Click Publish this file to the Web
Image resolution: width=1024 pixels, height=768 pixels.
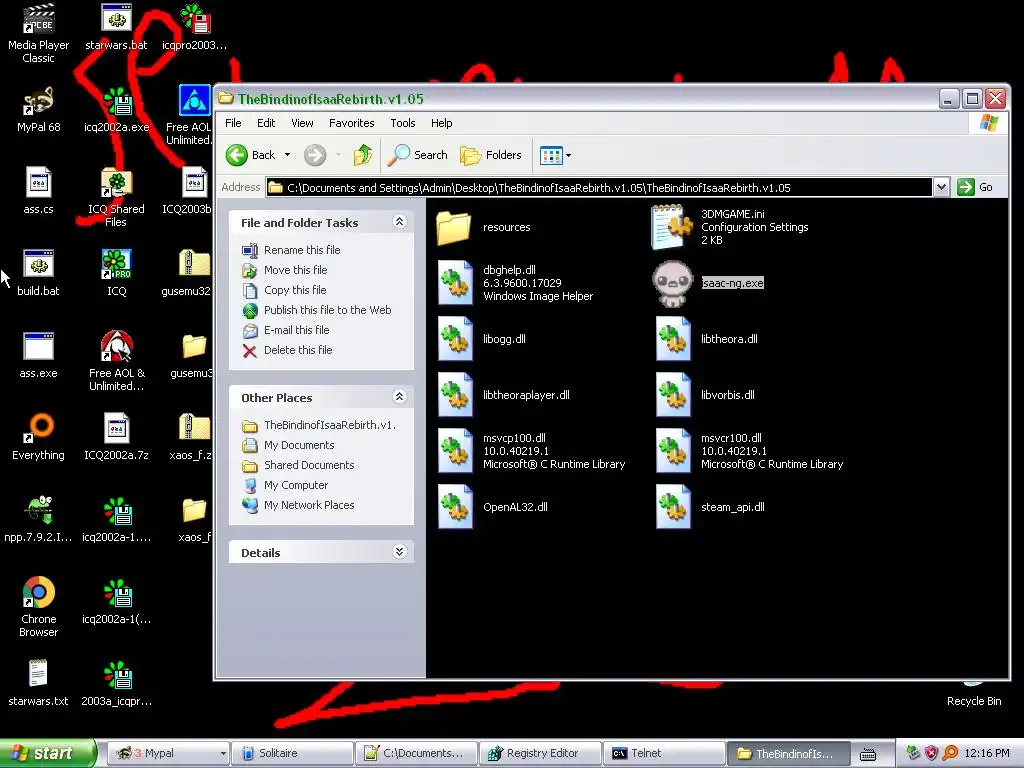coord(327,310)
